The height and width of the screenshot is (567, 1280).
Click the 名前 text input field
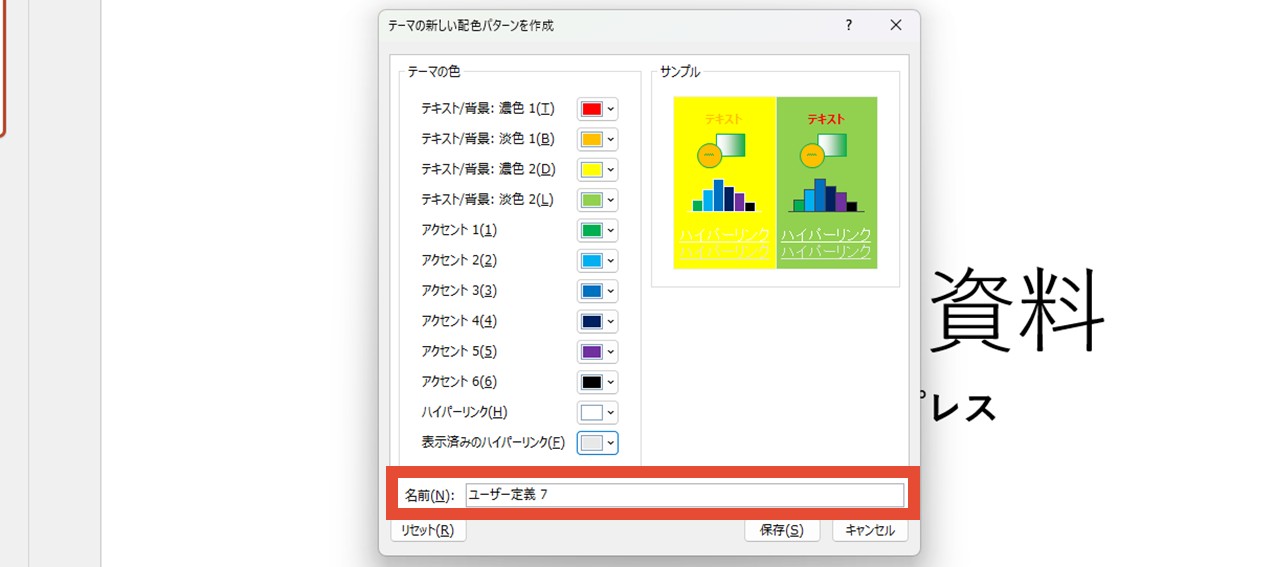tap(684, 495)
